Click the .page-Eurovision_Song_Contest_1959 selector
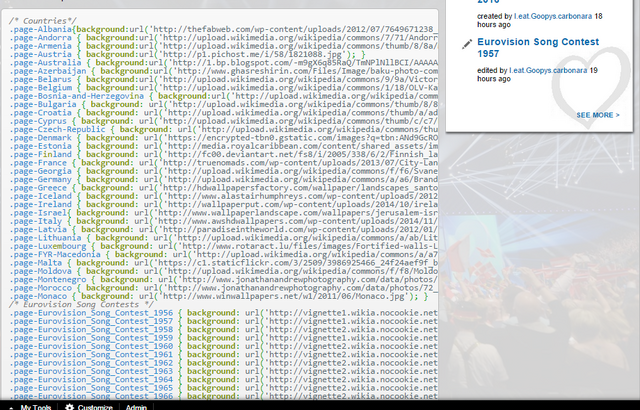This screenshot has height=410, width=640. coord(91,338)
